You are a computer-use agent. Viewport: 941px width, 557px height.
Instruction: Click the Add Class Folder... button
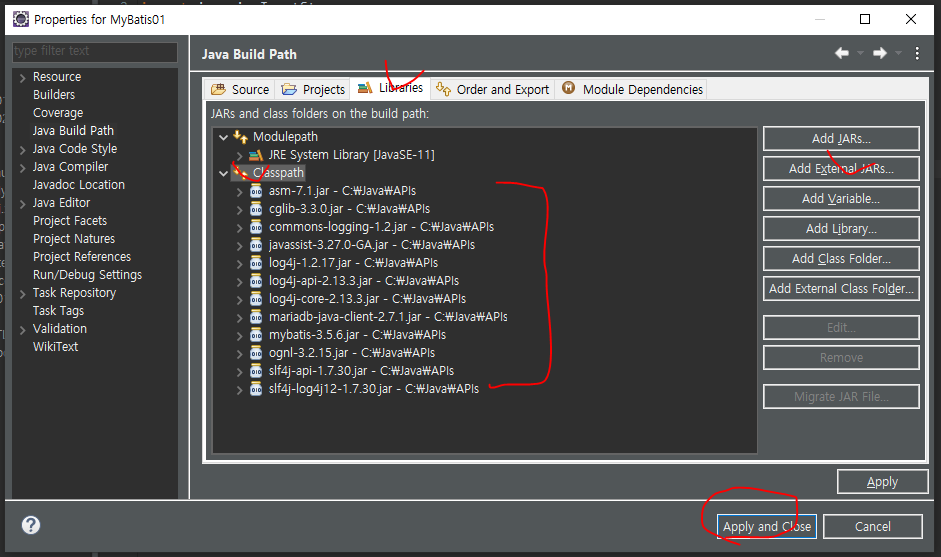tap(841, 259)
